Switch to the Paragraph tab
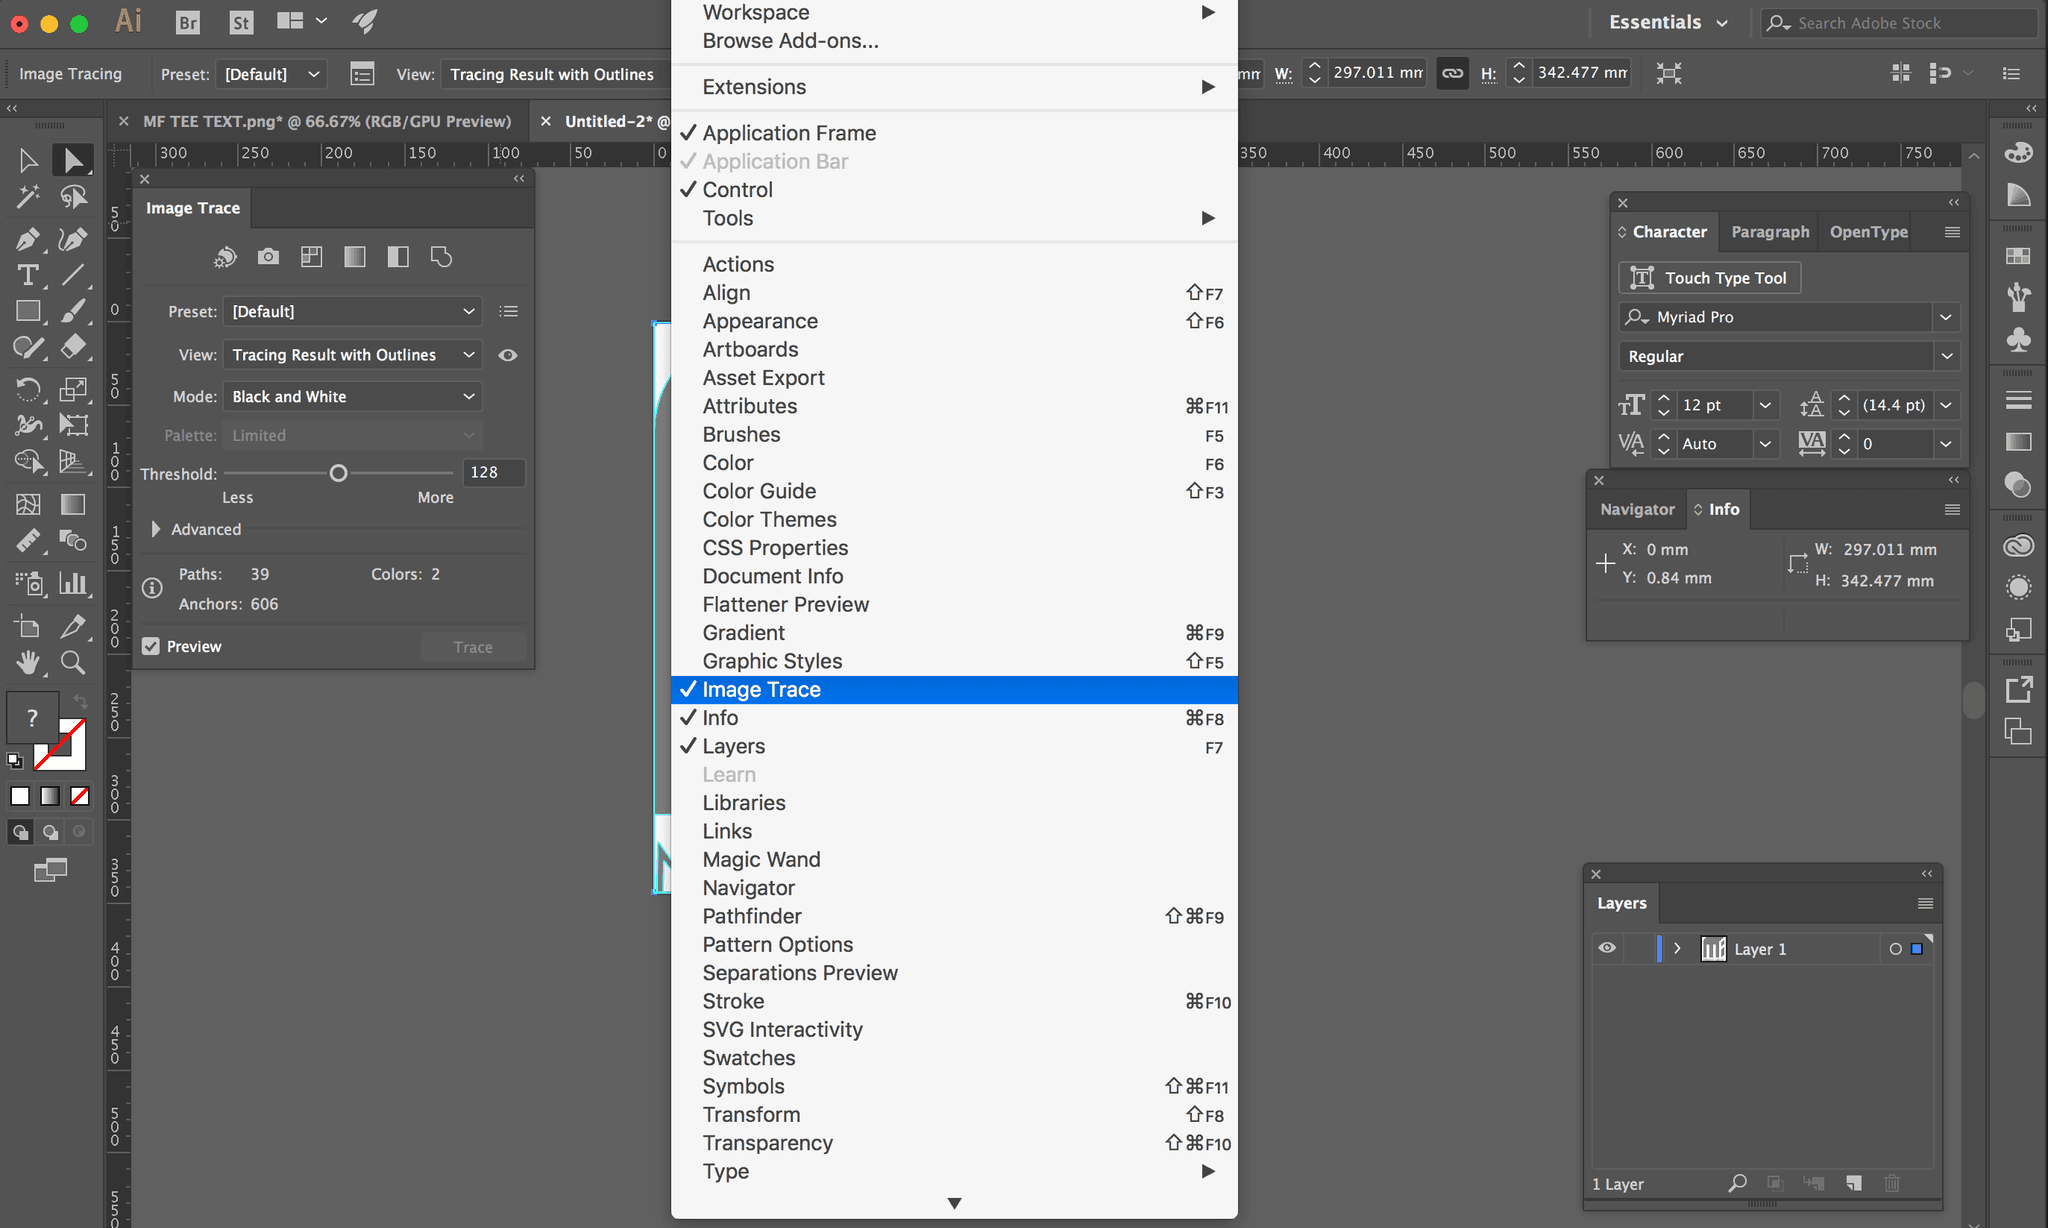The image size is (2048, 1228). [x=1769, y=232]
